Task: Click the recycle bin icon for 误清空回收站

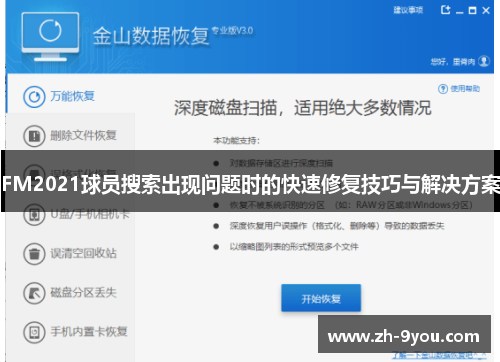Action: pos(34,254)
